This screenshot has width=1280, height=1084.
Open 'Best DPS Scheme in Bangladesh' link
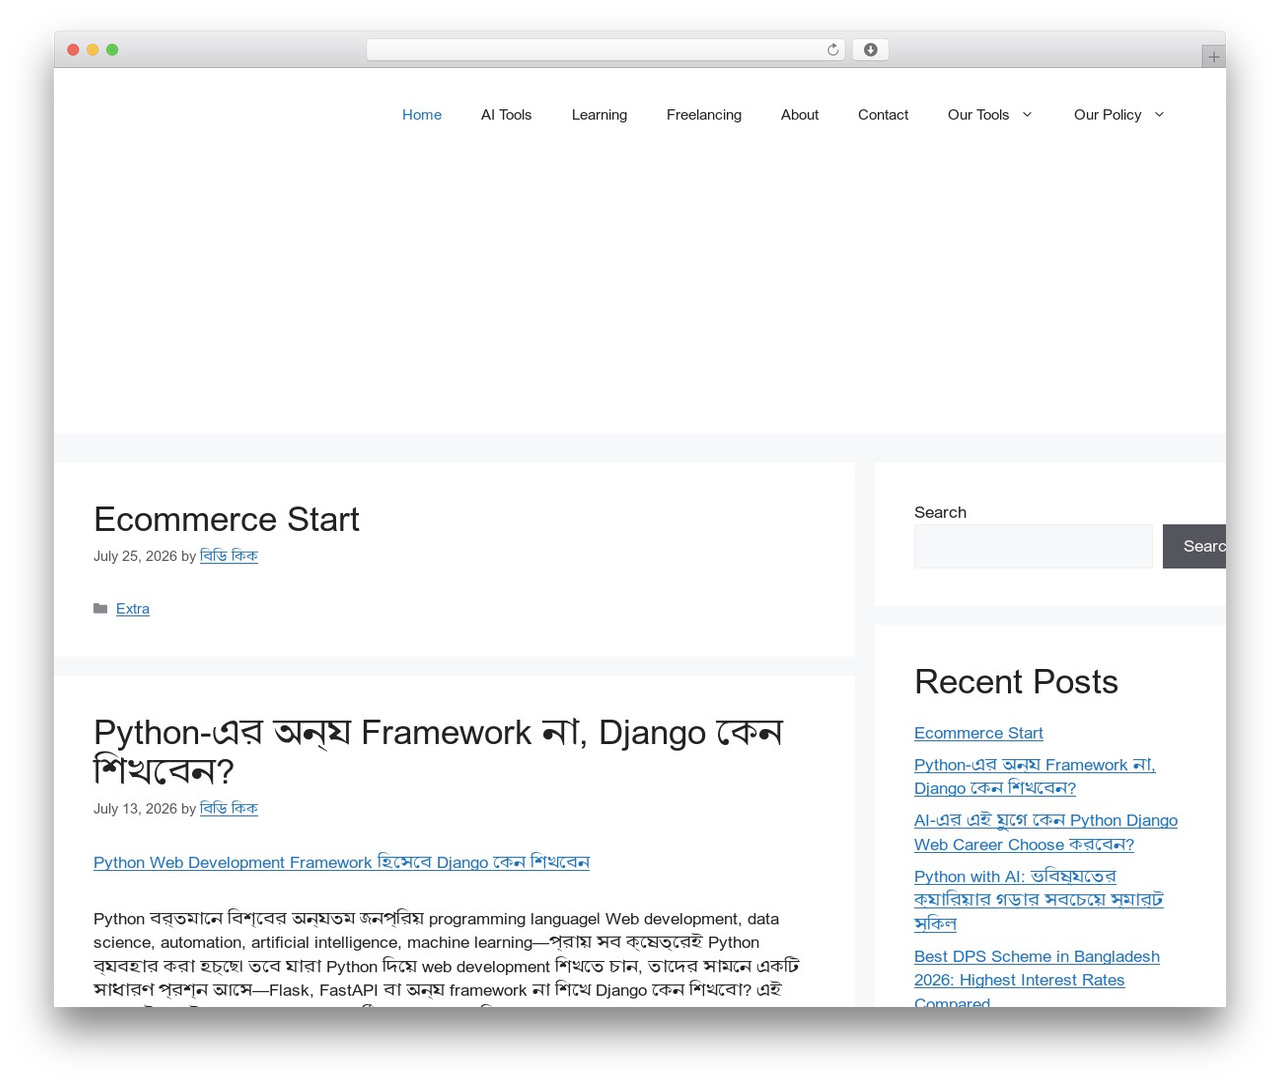click(x=1037, y=979)
